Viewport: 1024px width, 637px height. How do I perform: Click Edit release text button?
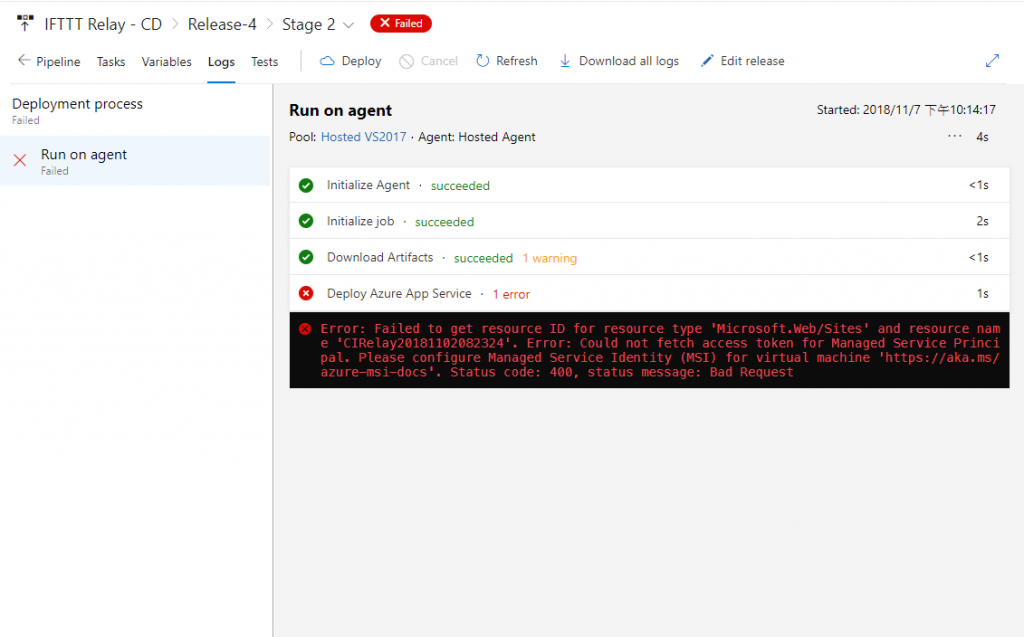coord(752,61)
